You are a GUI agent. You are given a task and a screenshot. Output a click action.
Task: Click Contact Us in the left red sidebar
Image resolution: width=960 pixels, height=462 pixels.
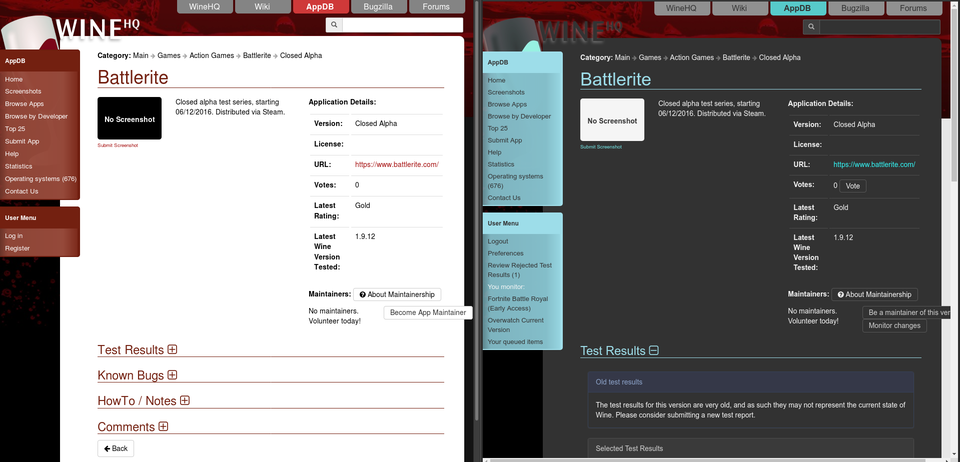(21, 191)
